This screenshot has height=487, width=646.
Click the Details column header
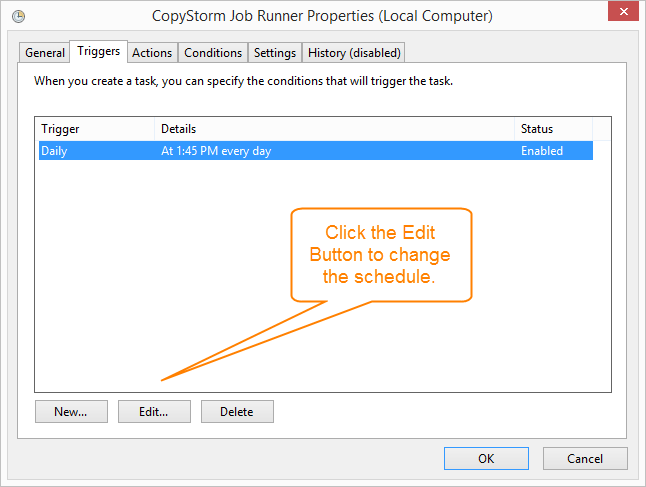pyautogui.click(x=335, y=129)
